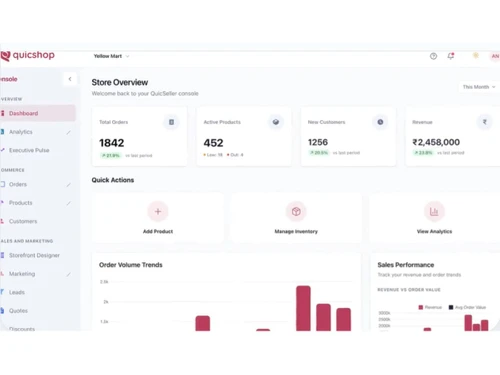
Task: Open the notifications bell
Action: [x=451, y=56]
